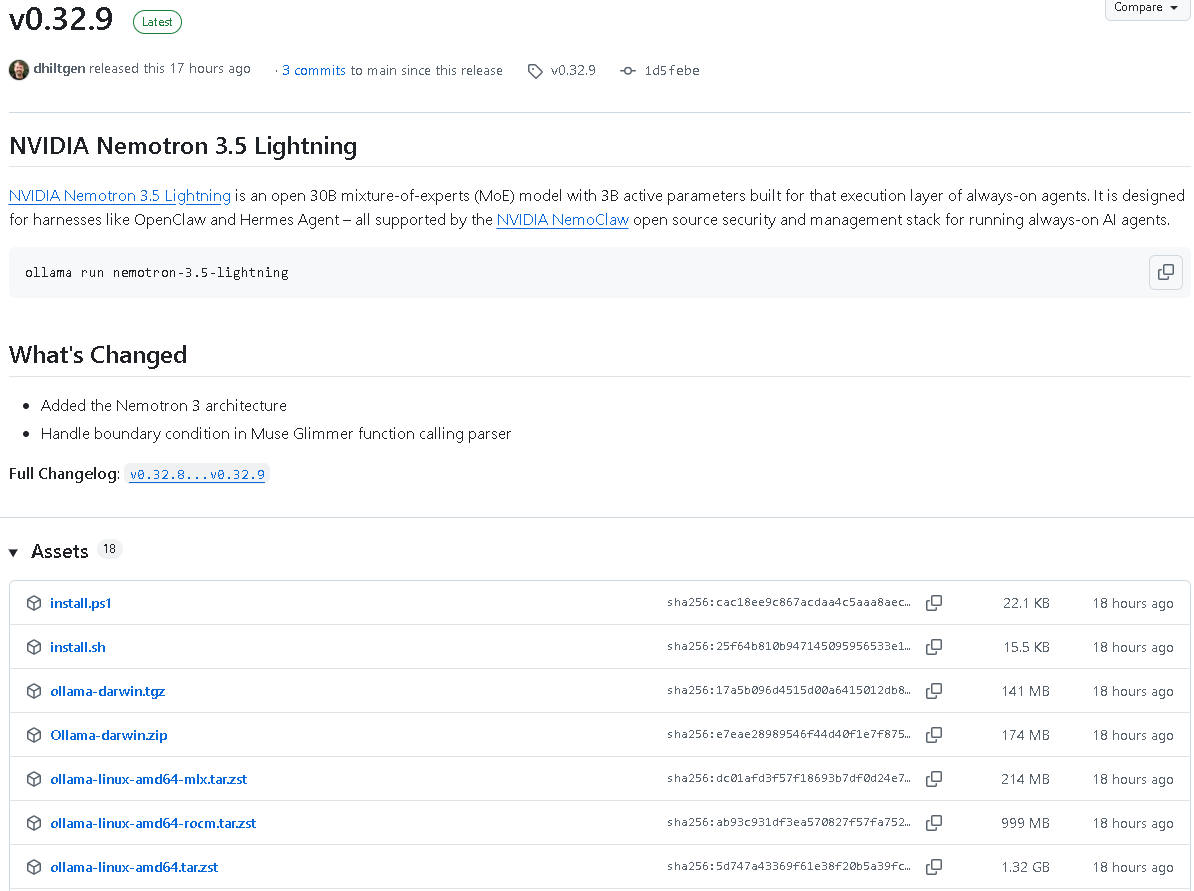Click the 22.1 KB file size
This screenshot has height=891, width=1194.
pyautogui.click(x=1026, y=603)
